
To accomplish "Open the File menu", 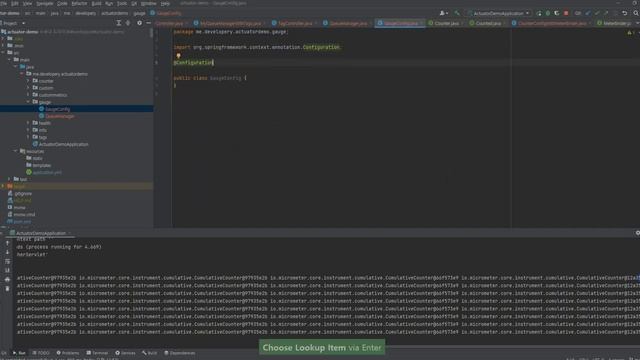I will 4,3.
